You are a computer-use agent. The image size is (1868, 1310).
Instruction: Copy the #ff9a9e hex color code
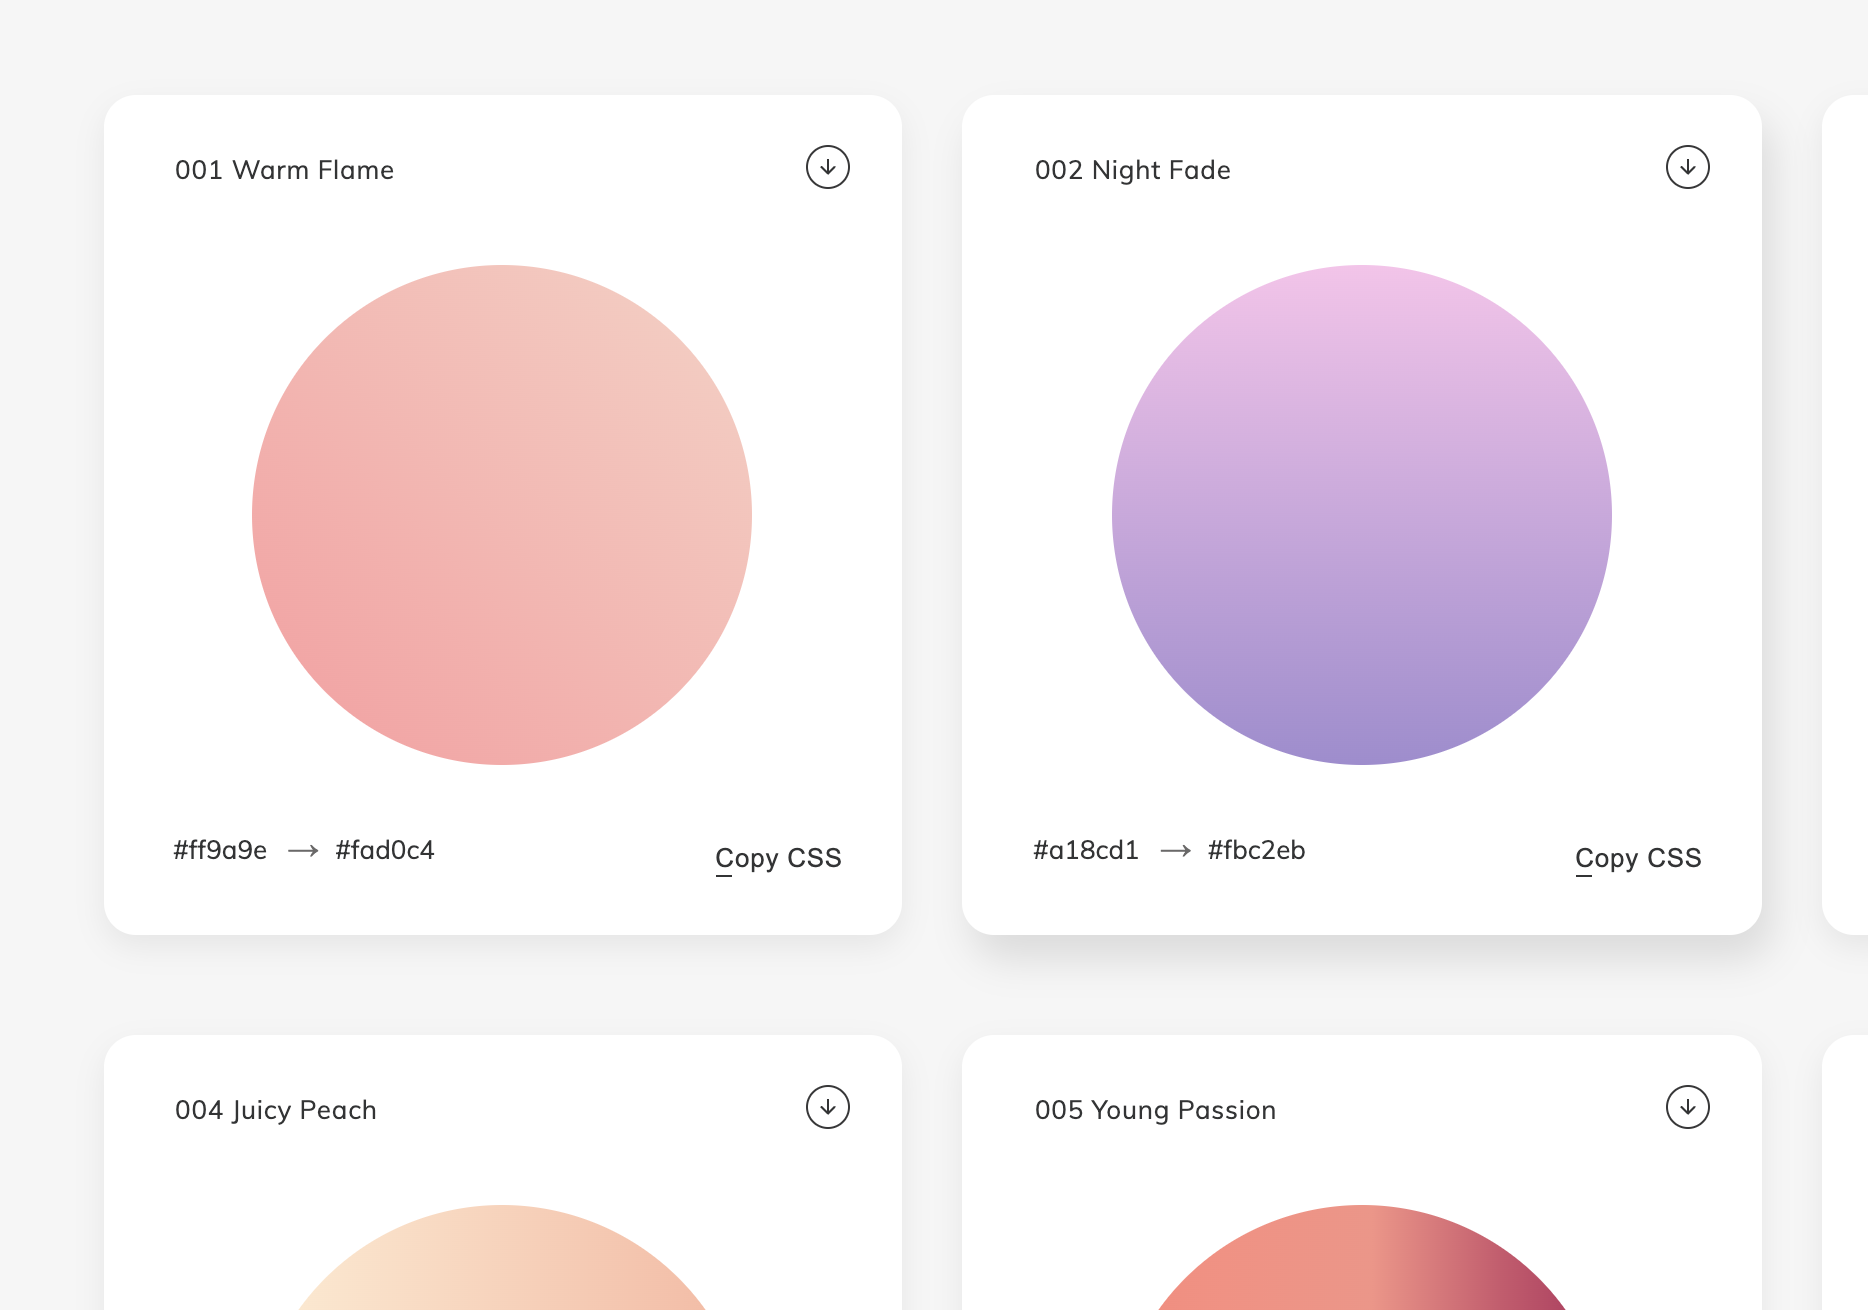point(220,850)
